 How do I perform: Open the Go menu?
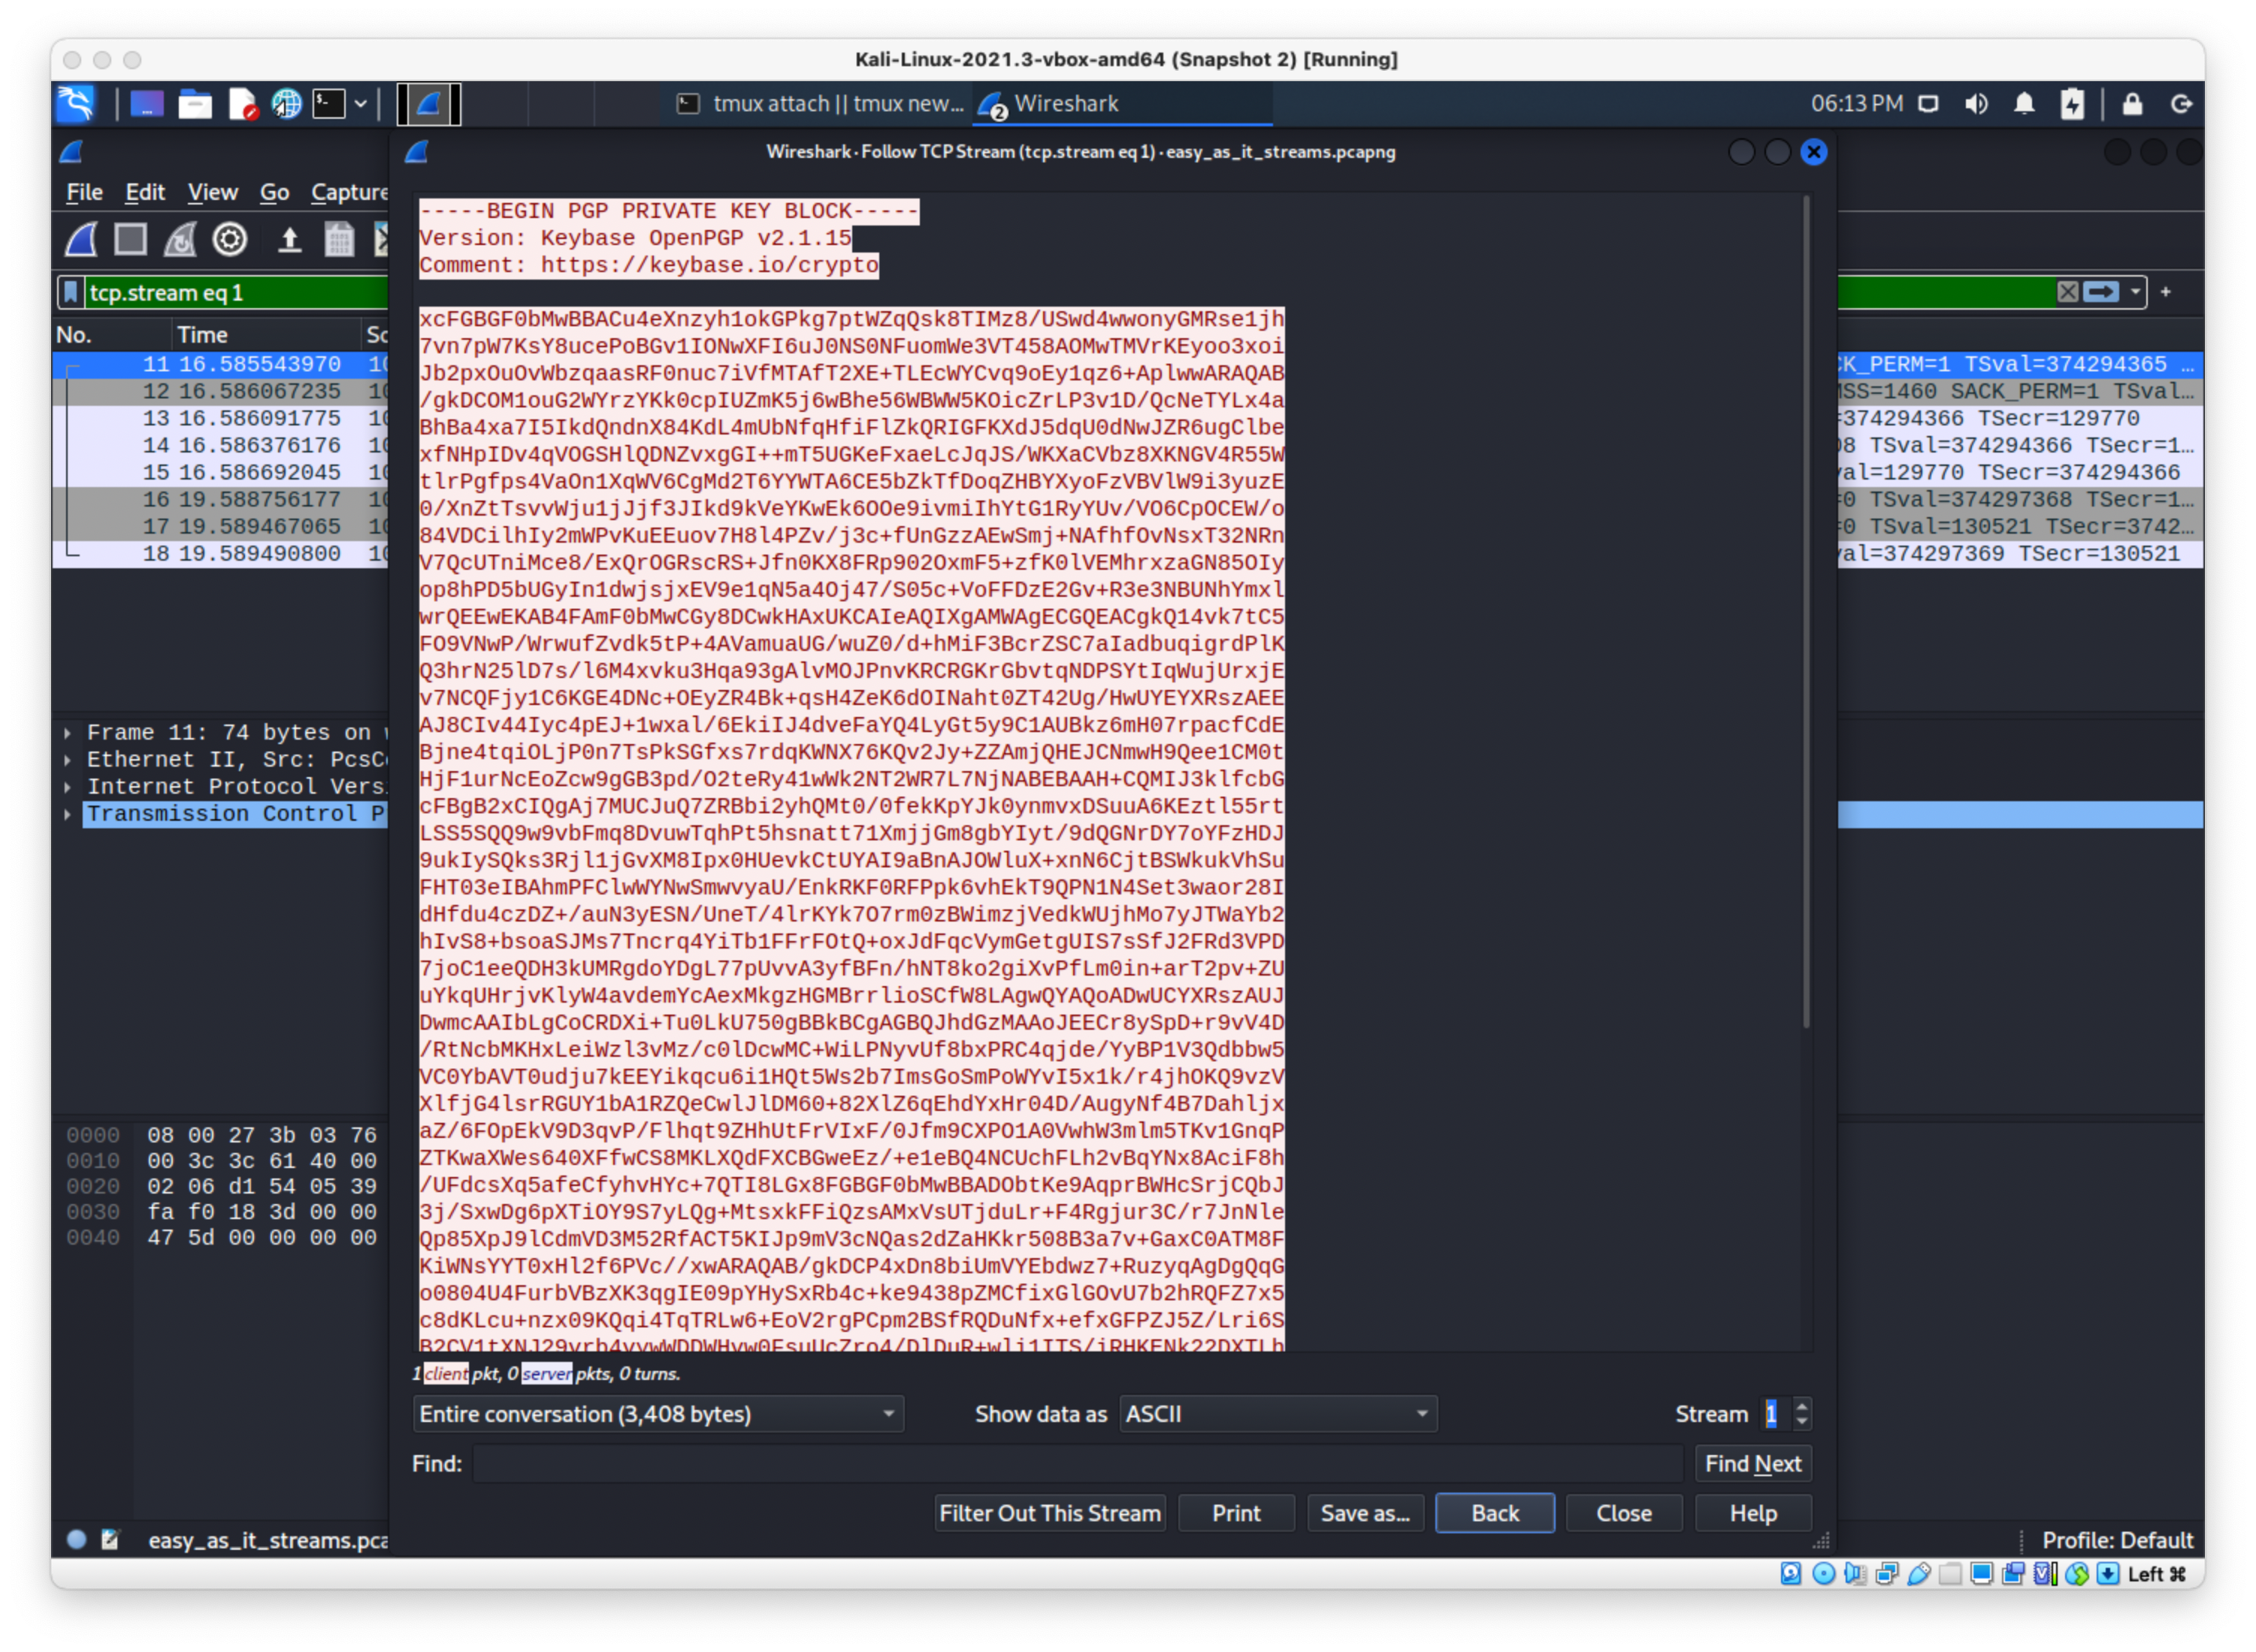pos(275,192)
